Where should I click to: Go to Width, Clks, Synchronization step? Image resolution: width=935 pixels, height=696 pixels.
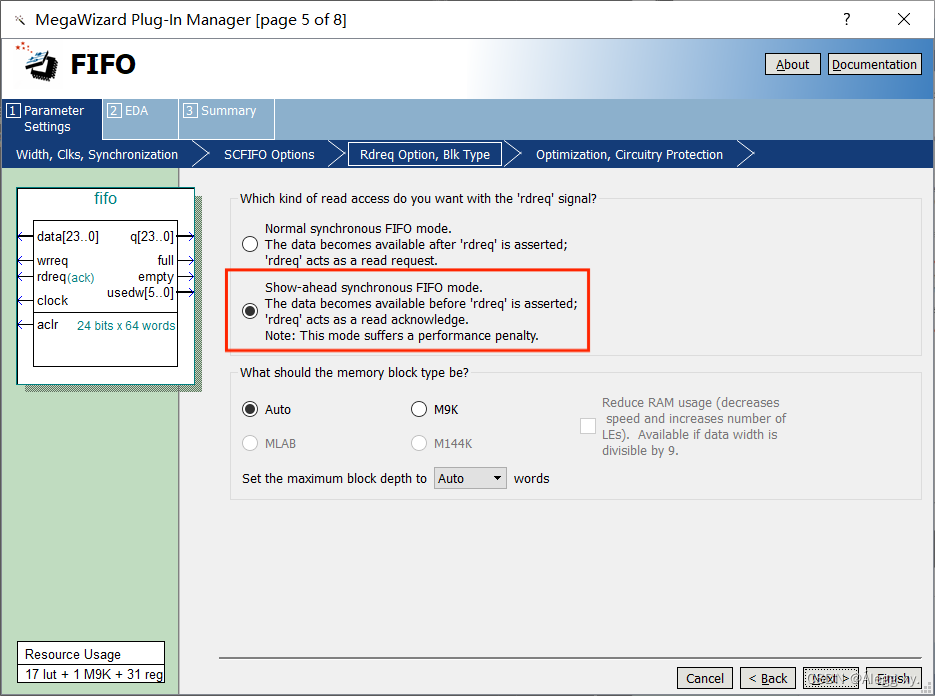tap(97, 154)
